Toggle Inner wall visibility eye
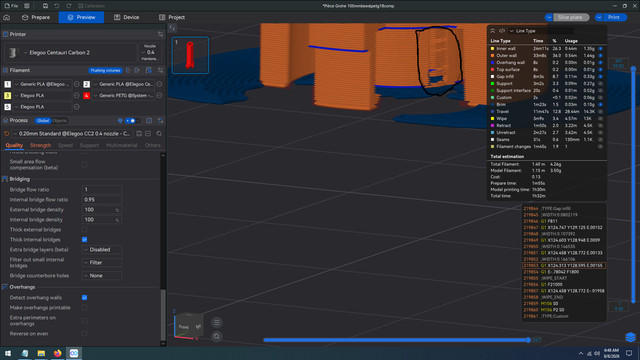This screenshot has width=640, height=360. click(600, 49)
